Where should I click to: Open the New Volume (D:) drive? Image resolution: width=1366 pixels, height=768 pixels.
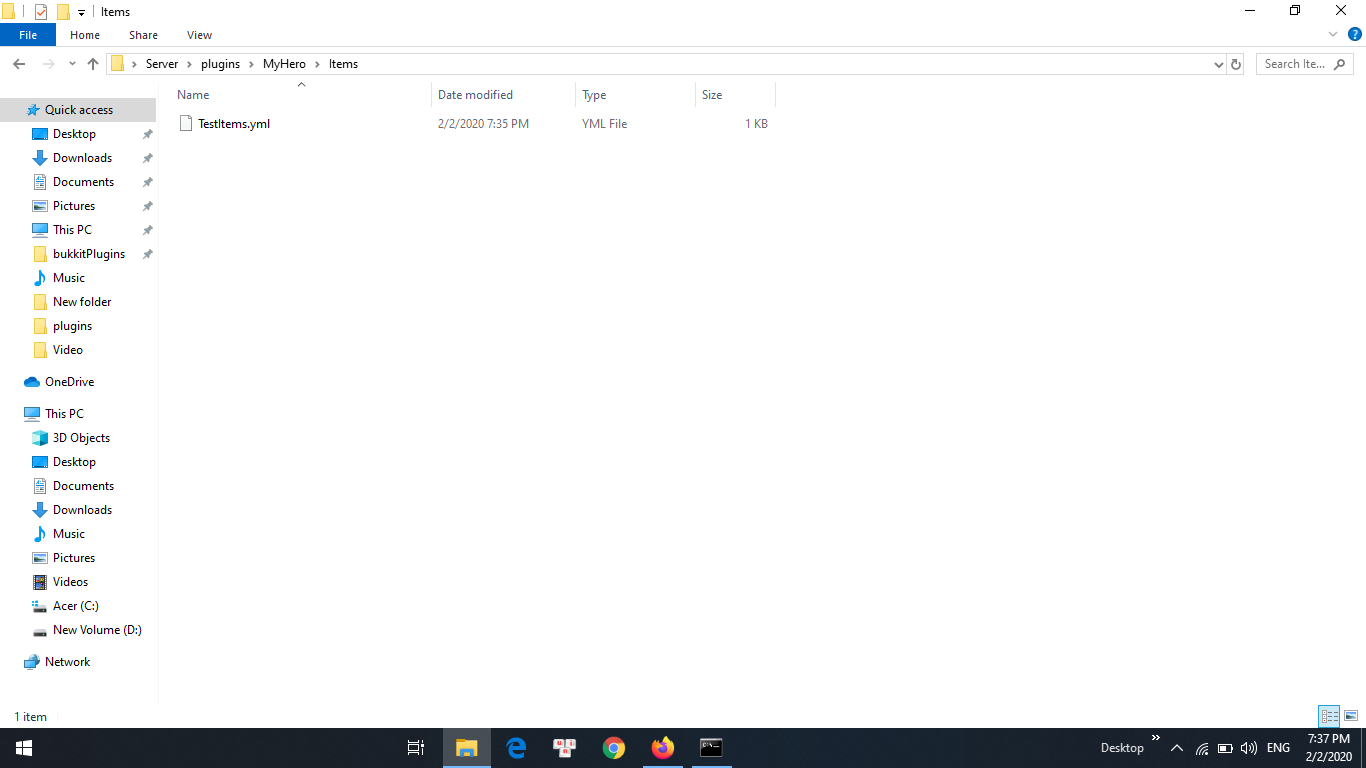(97, 630)
